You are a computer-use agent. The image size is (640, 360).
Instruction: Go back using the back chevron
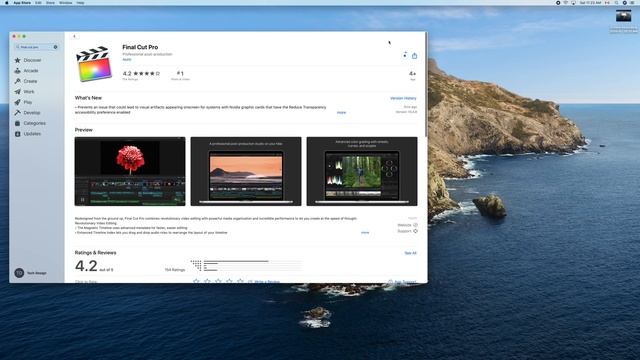point(74,36)
